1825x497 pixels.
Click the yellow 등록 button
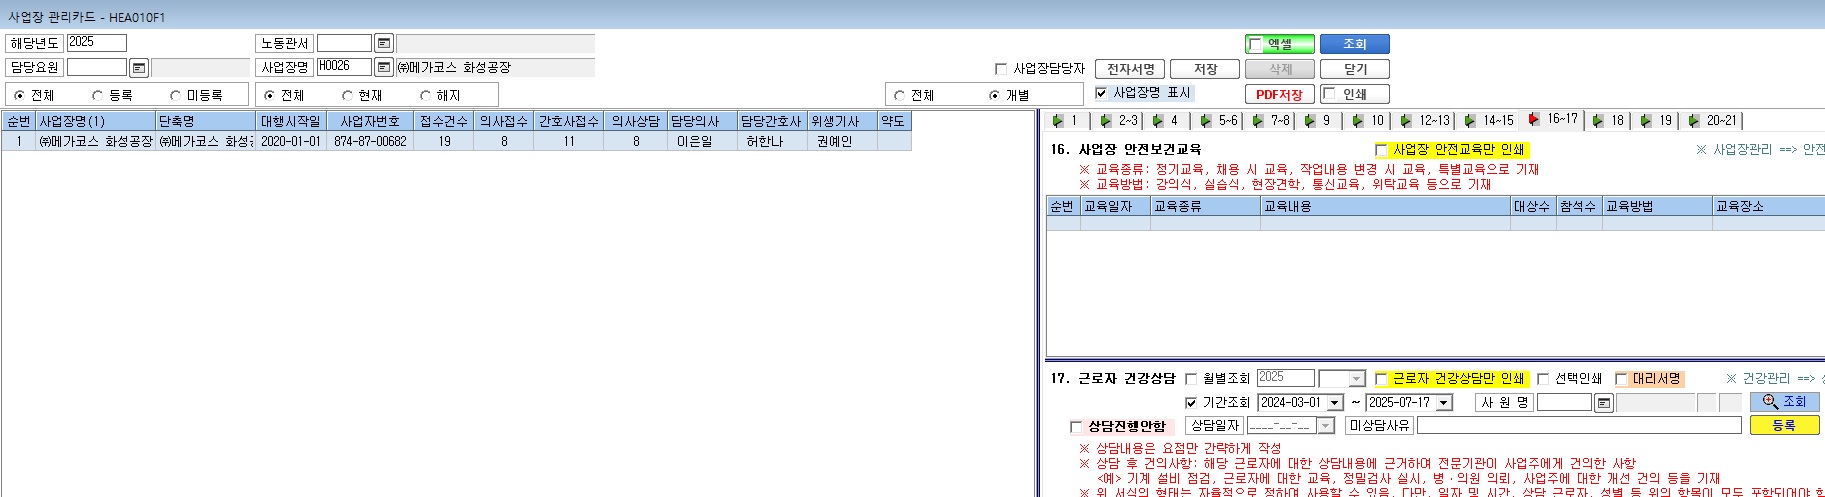click(x=1784, y=425)
